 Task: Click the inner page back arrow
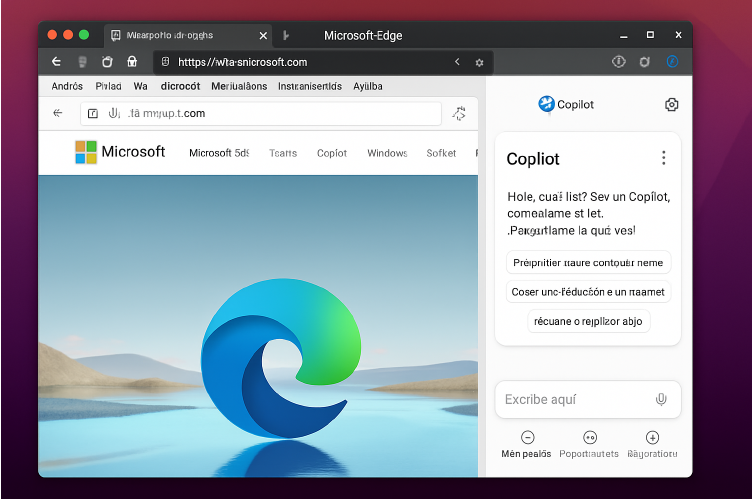pos(58,113)
